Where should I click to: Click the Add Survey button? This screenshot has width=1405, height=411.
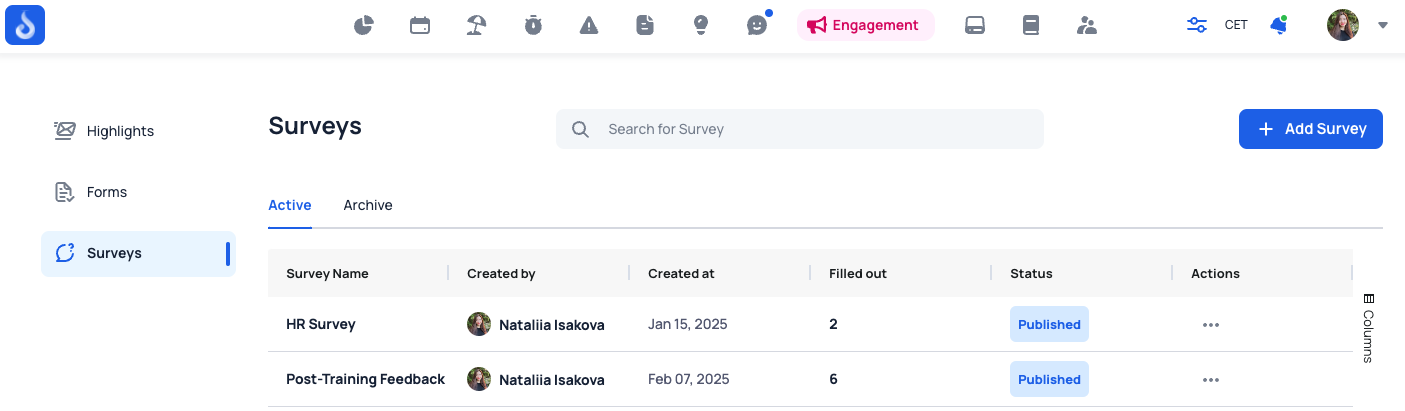pos(1311,129)
